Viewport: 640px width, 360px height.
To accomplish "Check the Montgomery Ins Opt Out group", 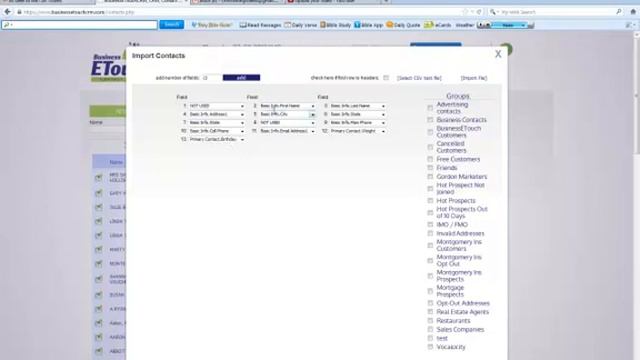I will click(430, 260).
